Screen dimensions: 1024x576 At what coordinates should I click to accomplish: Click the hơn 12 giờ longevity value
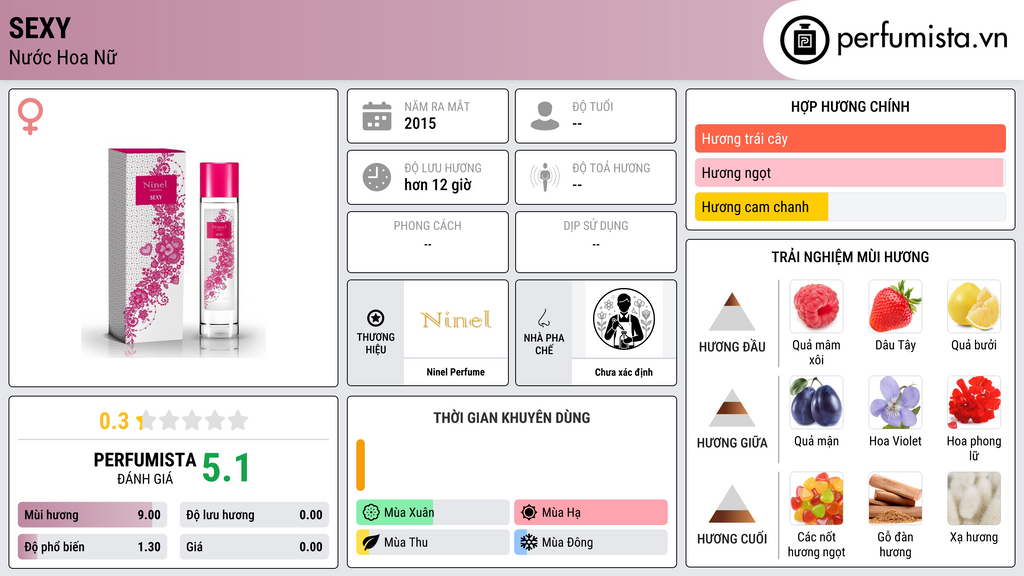[x=438, y=185]
